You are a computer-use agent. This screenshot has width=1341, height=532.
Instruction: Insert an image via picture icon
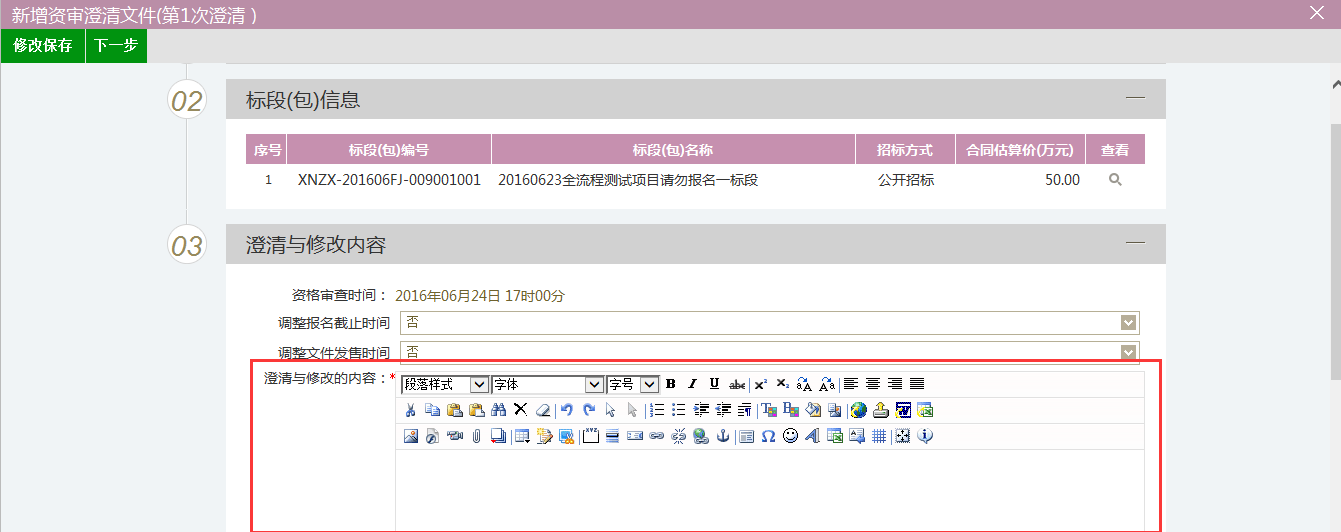[x=410, y=436]
